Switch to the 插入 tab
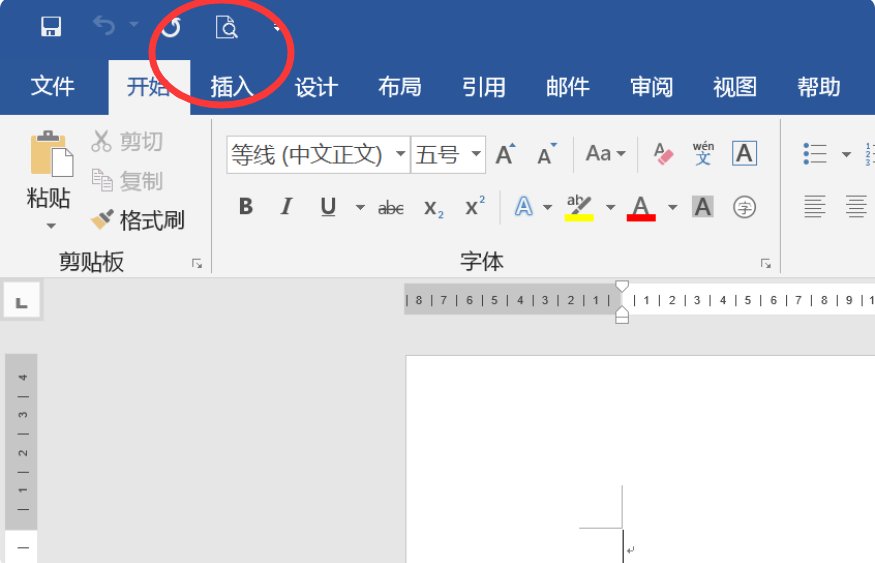875x563 pixels. 232,86
